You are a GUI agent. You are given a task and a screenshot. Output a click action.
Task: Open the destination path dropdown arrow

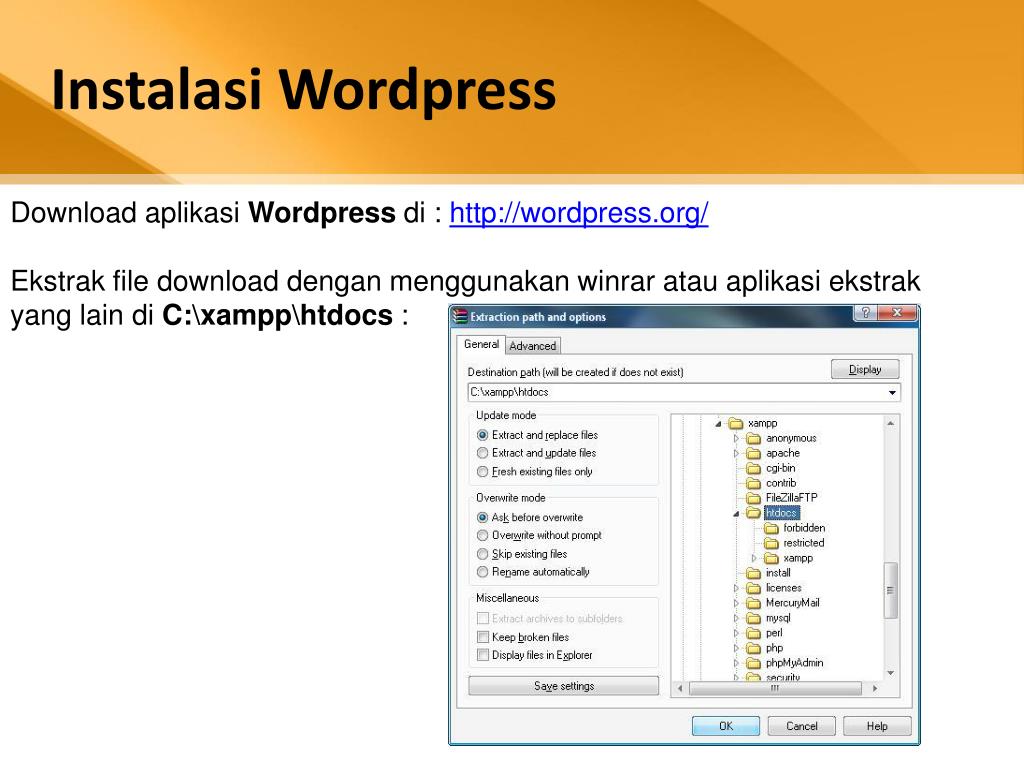(892, 392)
